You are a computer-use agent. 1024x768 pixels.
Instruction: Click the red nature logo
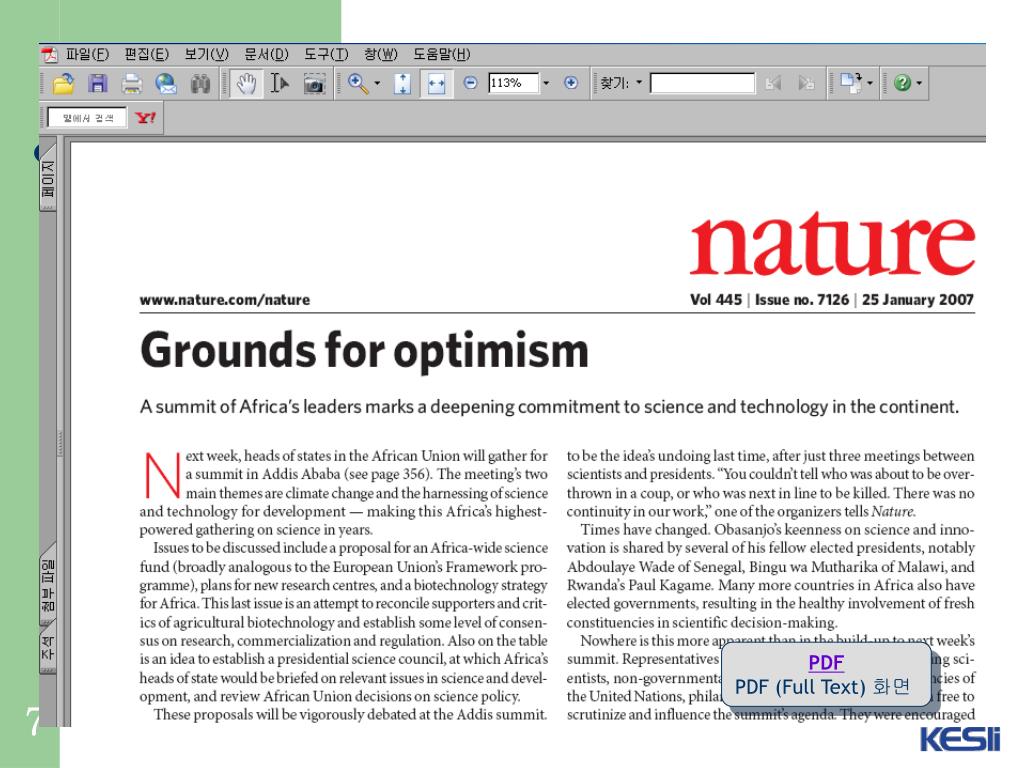(x=833, y=244)
